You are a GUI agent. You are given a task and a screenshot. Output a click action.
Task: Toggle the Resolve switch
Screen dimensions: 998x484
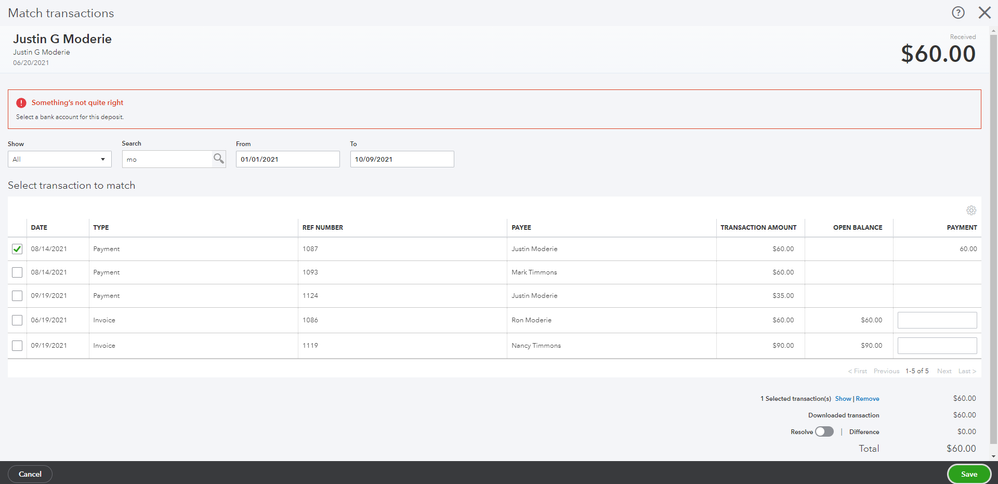(x=824, y=432)
